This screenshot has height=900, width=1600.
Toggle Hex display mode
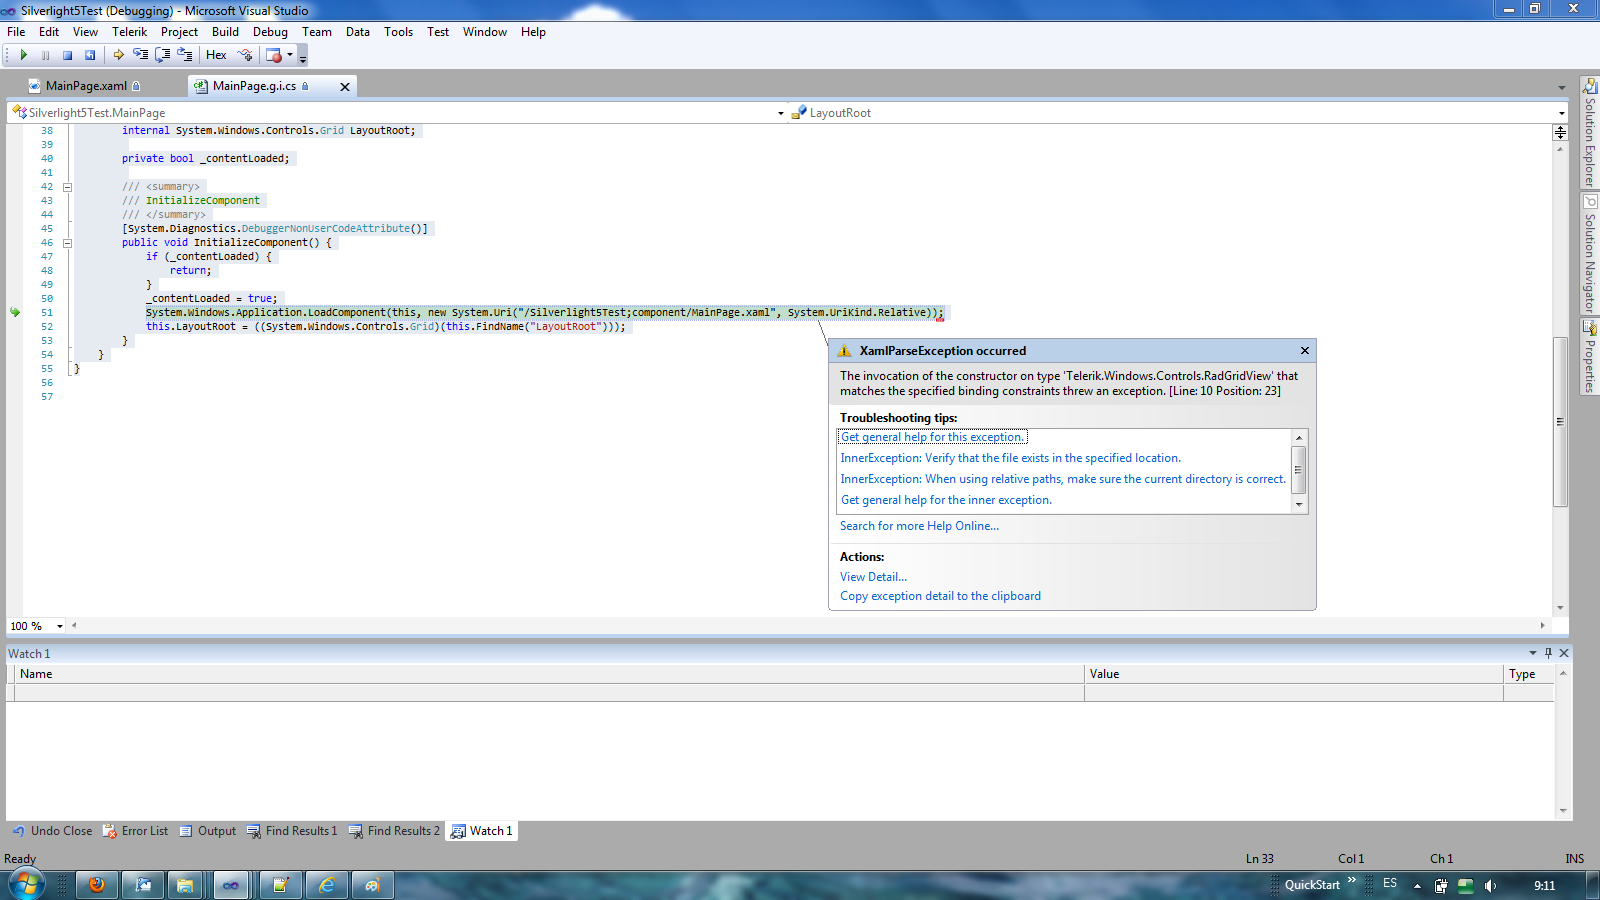[x=216, y=55]
